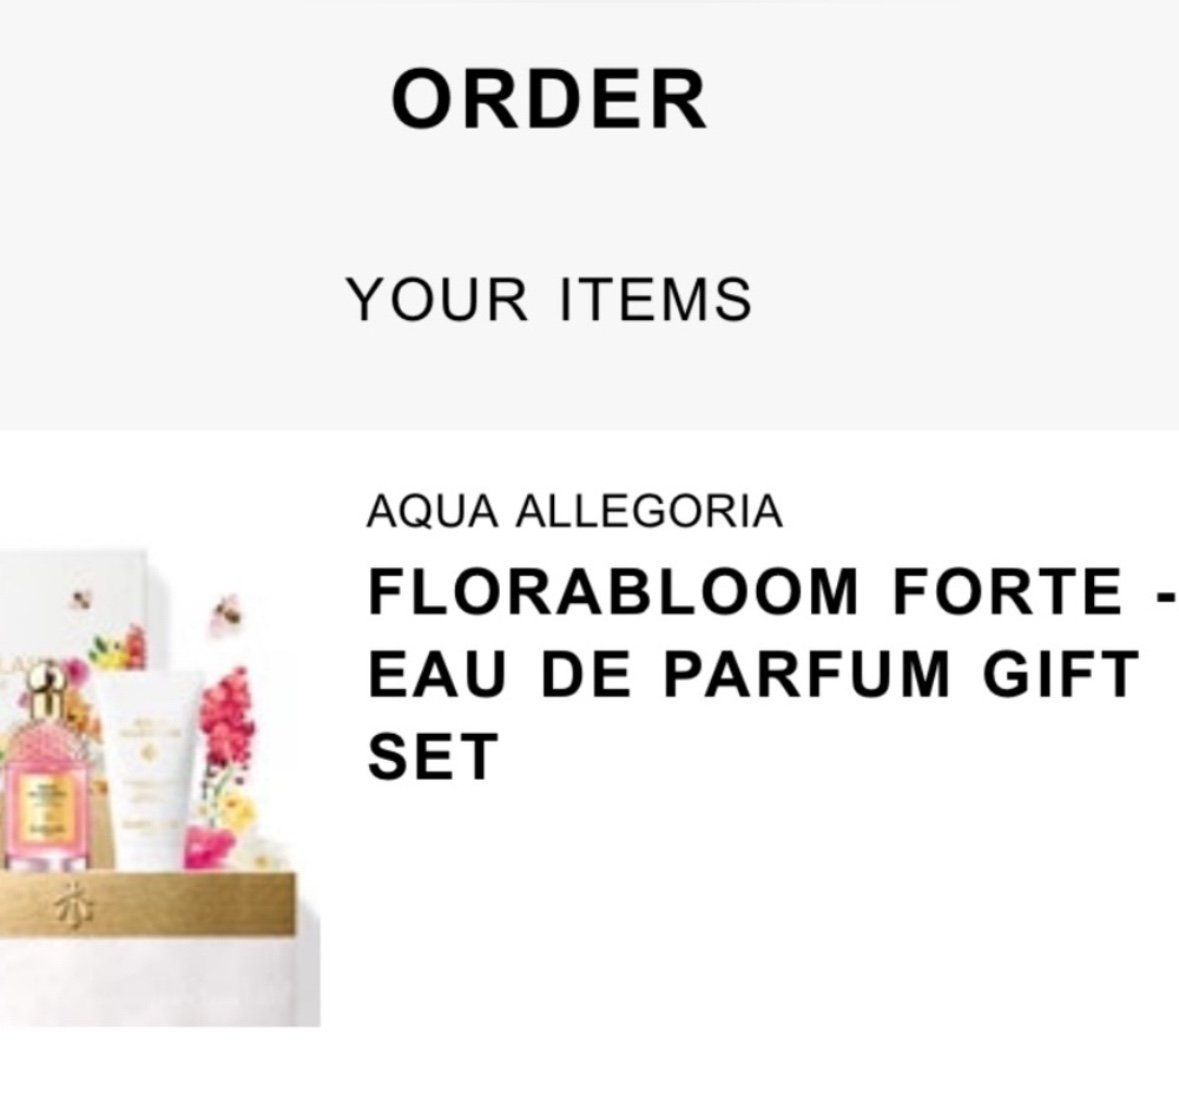Click the small bee near box lid
Screen dimensions: 1179x1113
click(x=81, y=599)
